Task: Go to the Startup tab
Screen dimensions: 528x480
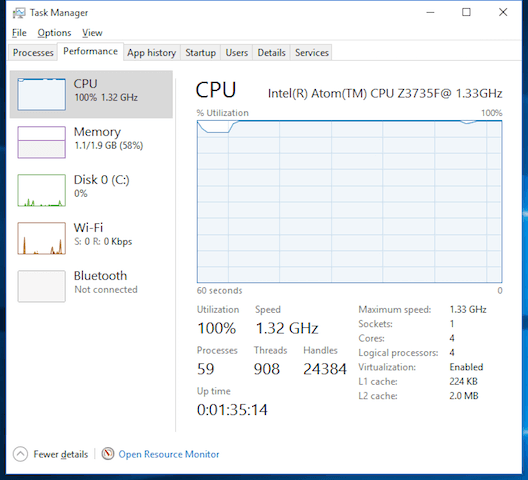Action: coord(200,53)
